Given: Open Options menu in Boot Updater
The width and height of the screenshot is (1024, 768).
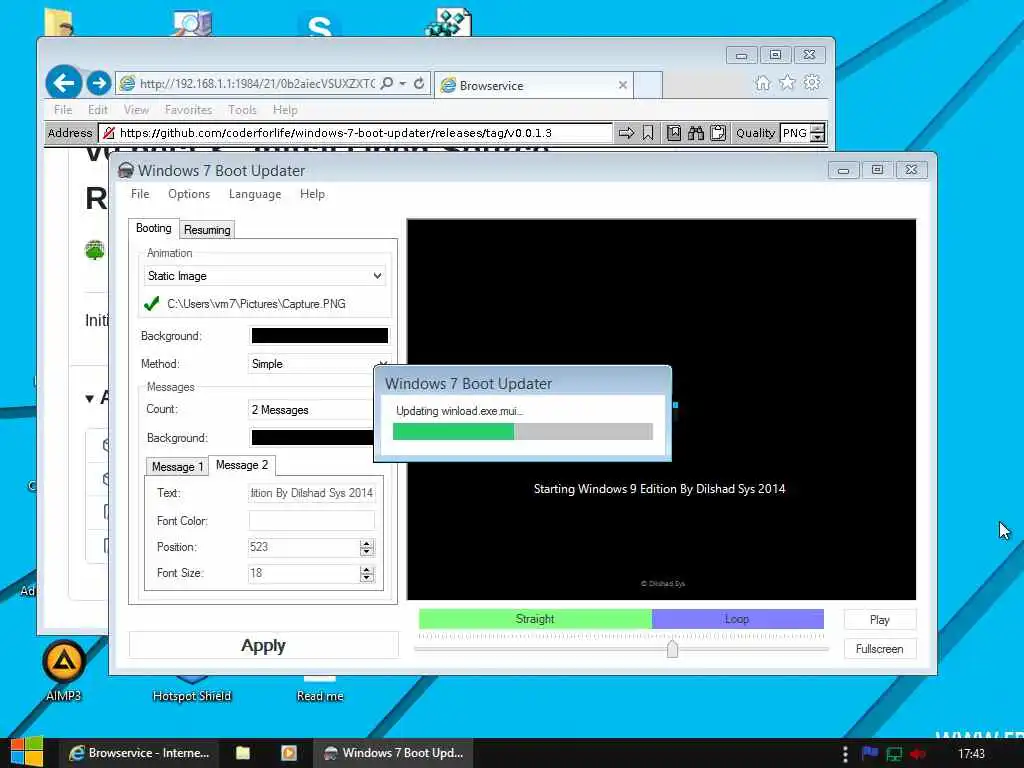Looking at the screenshot, I should [189, 194].
